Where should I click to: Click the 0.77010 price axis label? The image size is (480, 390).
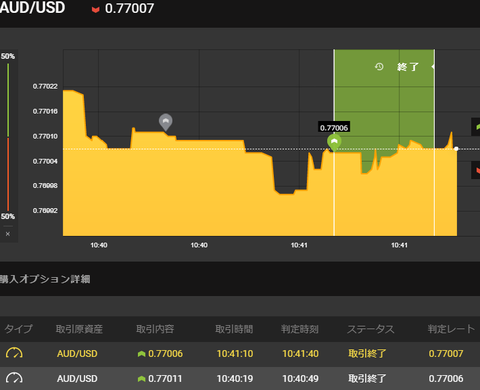[45, 136]
